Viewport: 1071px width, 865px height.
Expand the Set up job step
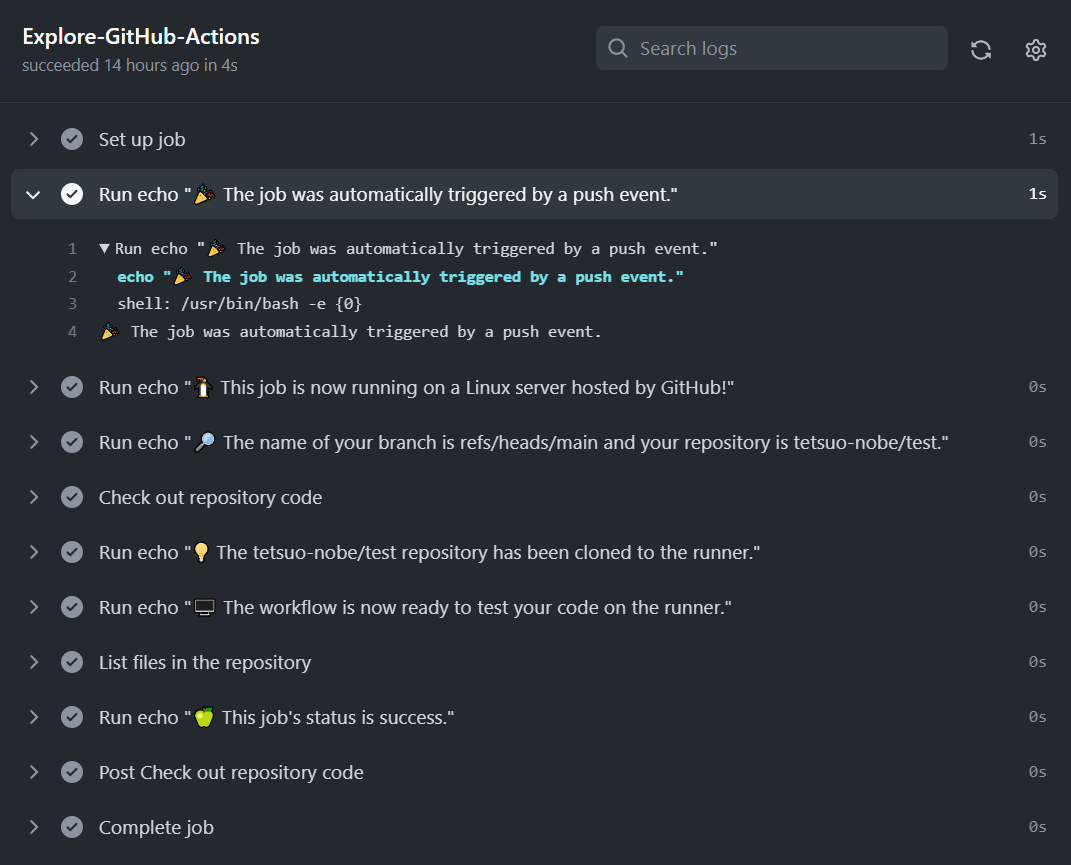pyautogui.click(x=34, y=139)
